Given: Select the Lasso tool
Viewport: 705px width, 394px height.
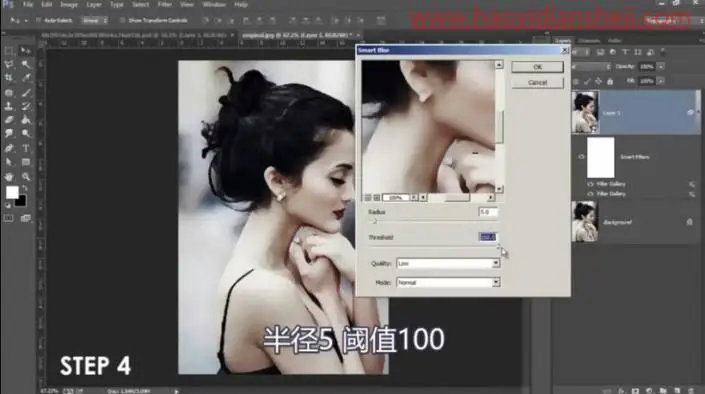Looking at the screenshot, I should click(x=9, y=64).
